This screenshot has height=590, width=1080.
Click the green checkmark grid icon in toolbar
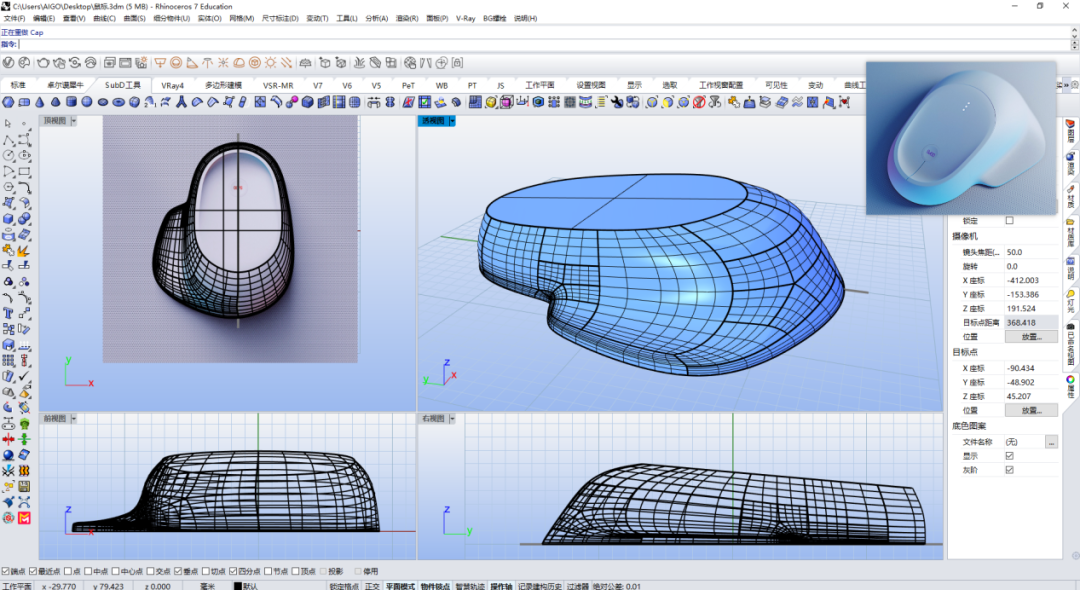click(x=424, y=102)
